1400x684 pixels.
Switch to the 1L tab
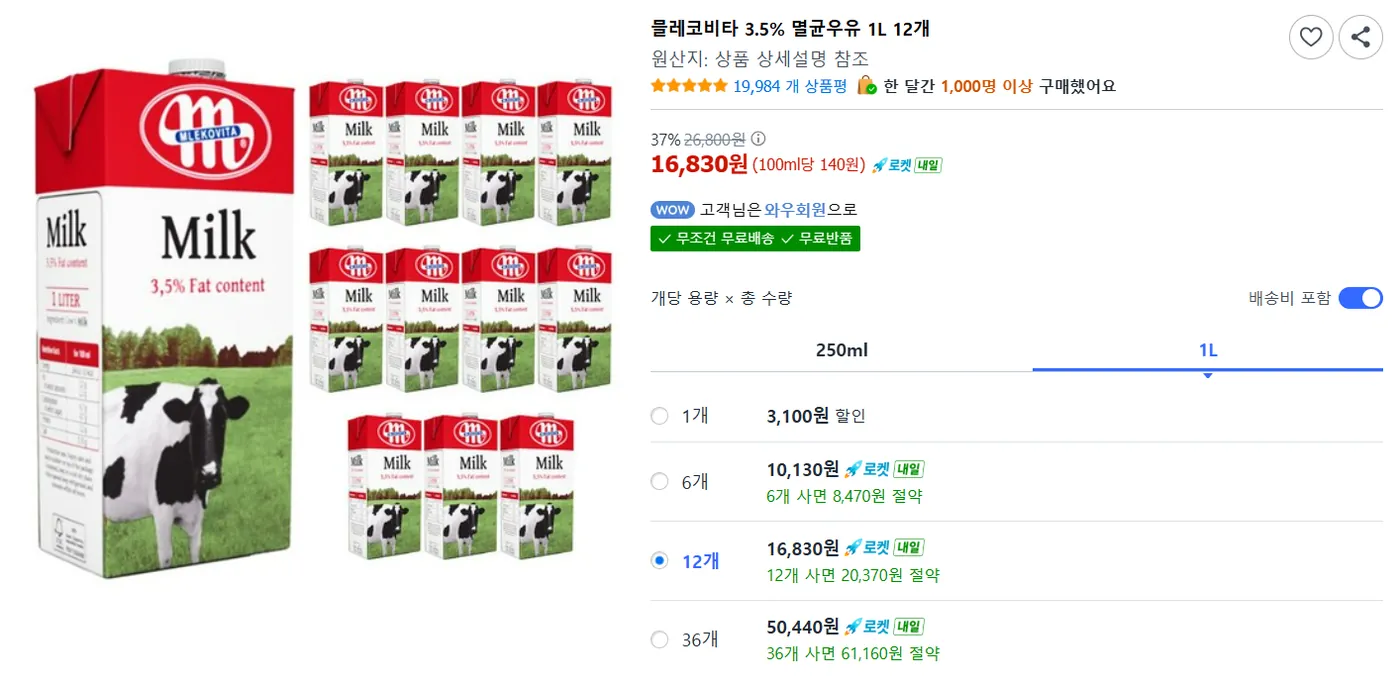pyautogui.click(x=1207, y=350)
